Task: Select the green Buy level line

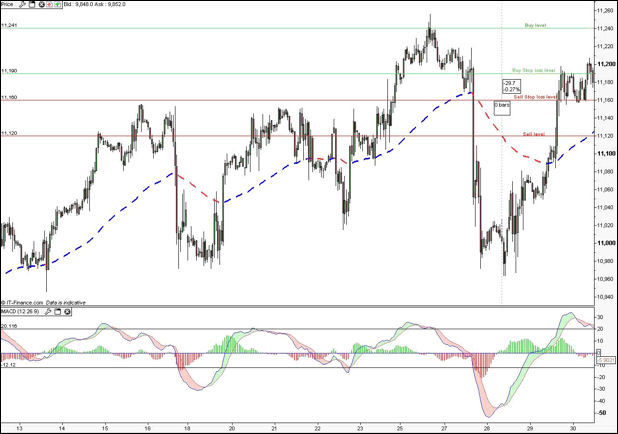Action: [300, 28]
